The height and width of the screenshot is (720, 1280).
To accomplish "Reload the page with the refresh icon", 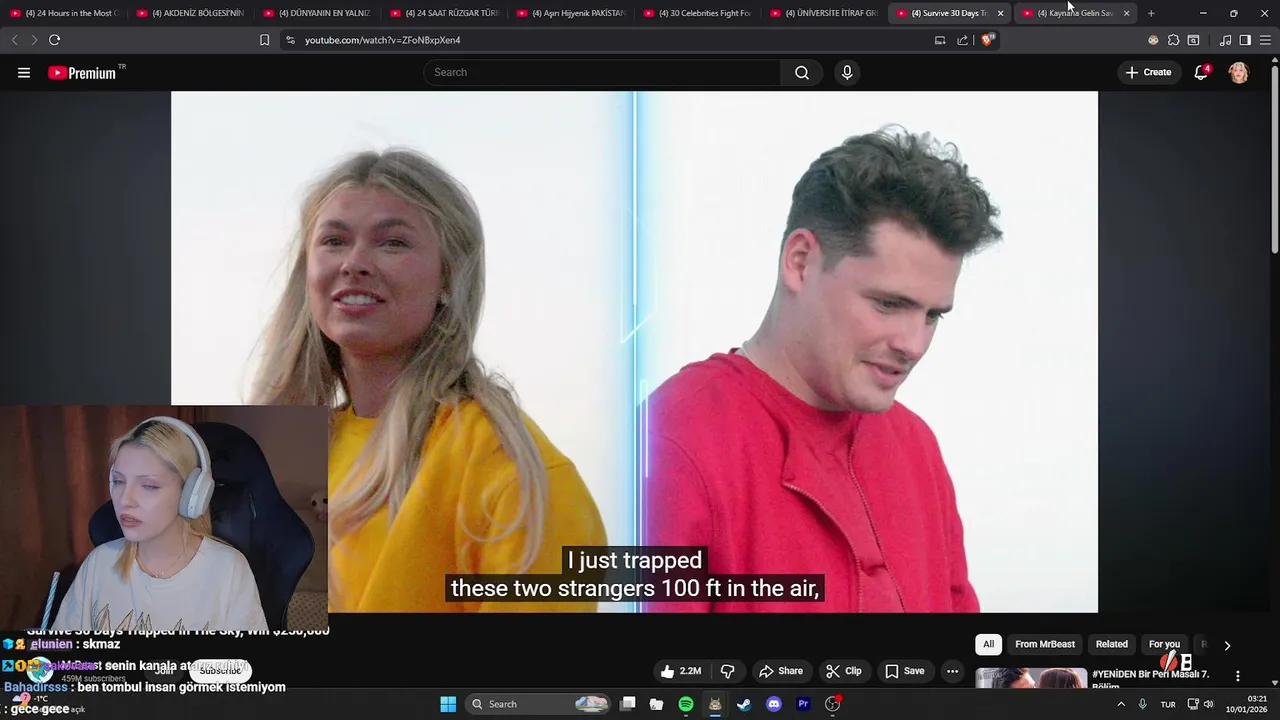I will [x=54, y=40].
